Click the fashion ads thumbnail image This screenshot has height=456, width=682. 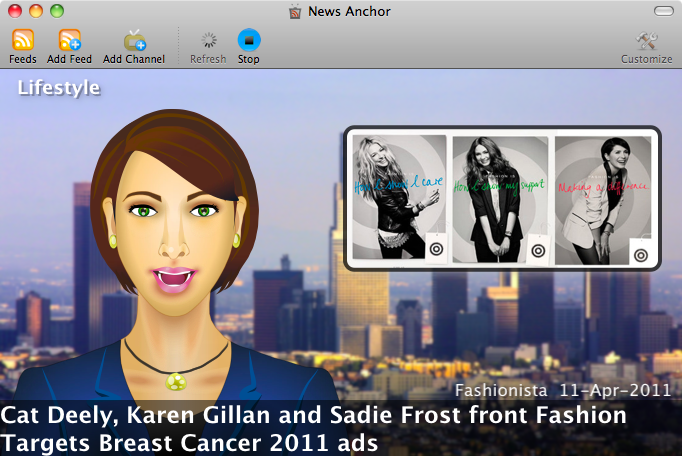502,198
